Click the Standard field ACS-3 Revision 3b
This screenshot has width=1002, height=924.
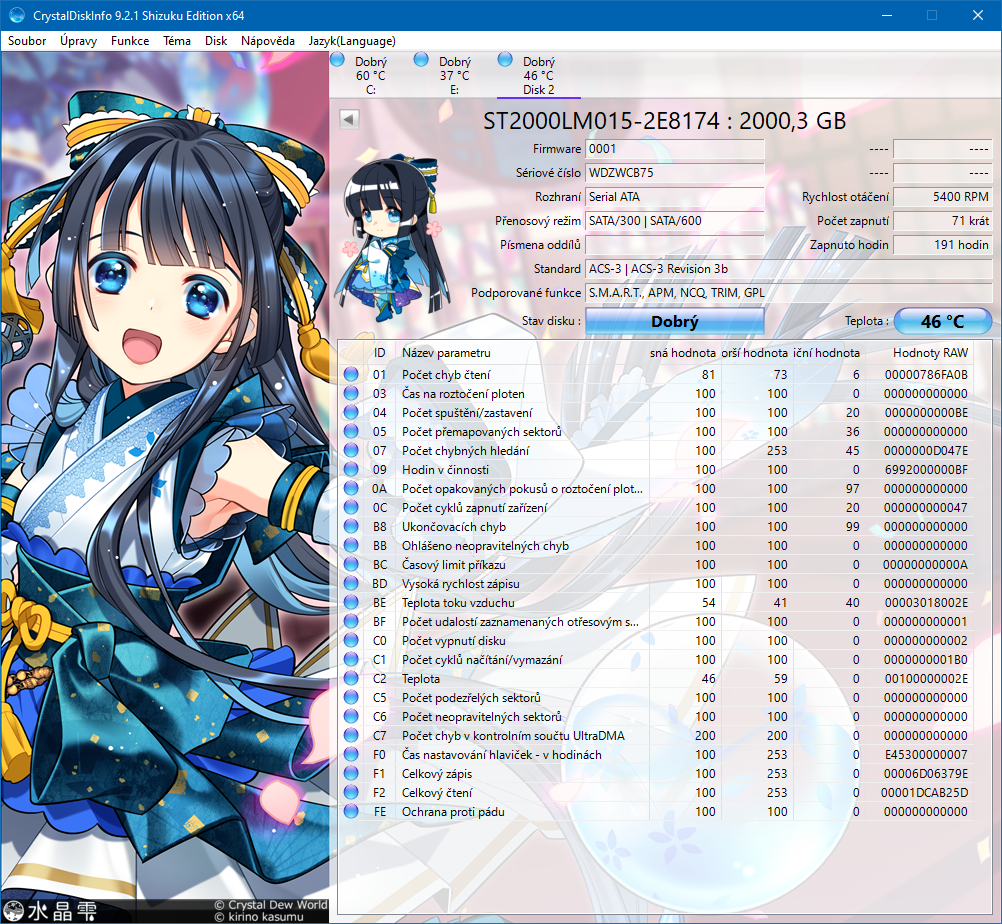pyautogui.click(x=789, y=269)
